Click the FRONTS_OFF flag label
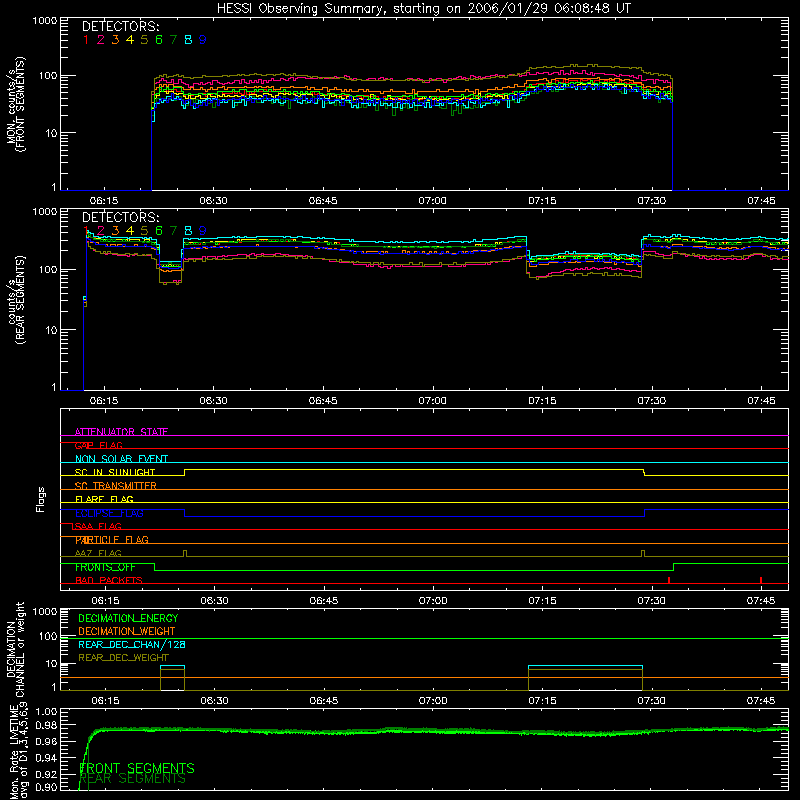The width and height of the screenshot is (800, 800). tap(105, 567)
